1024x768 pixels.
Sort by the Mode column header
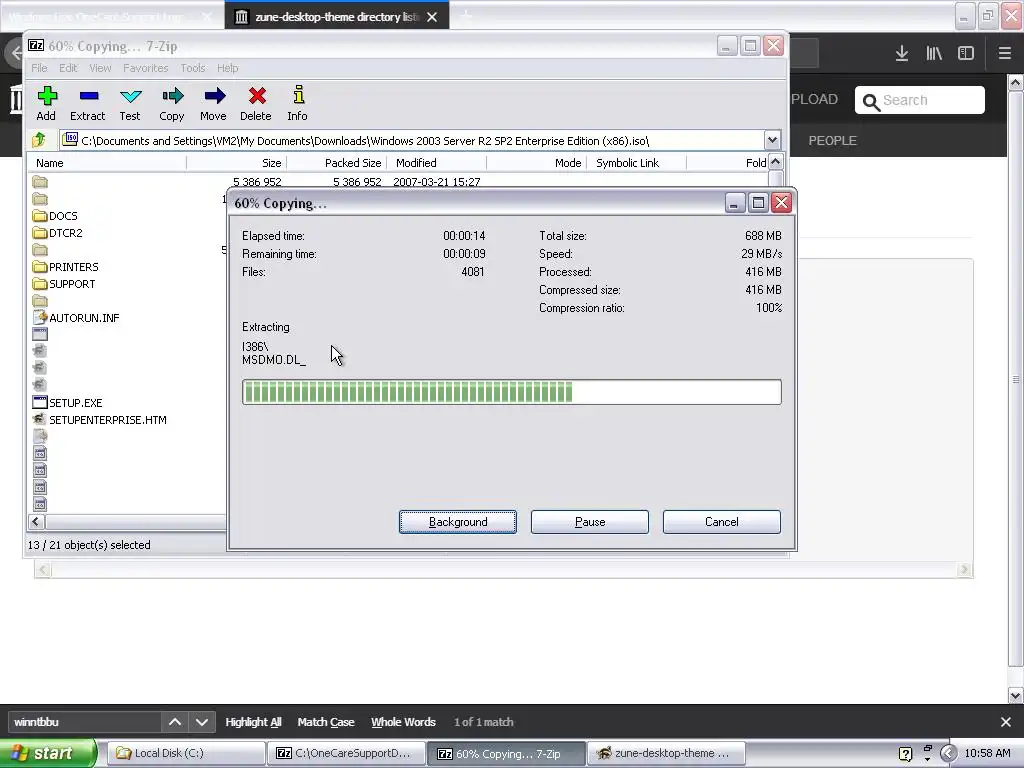pyautogui.click(x=537, y=163)
